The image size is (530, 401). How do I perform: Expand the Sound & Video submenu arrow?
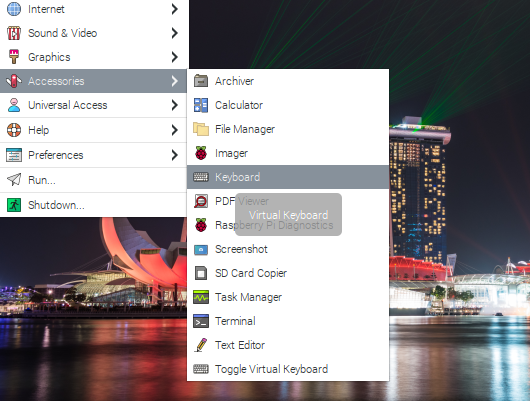click(x=174, y=33)
